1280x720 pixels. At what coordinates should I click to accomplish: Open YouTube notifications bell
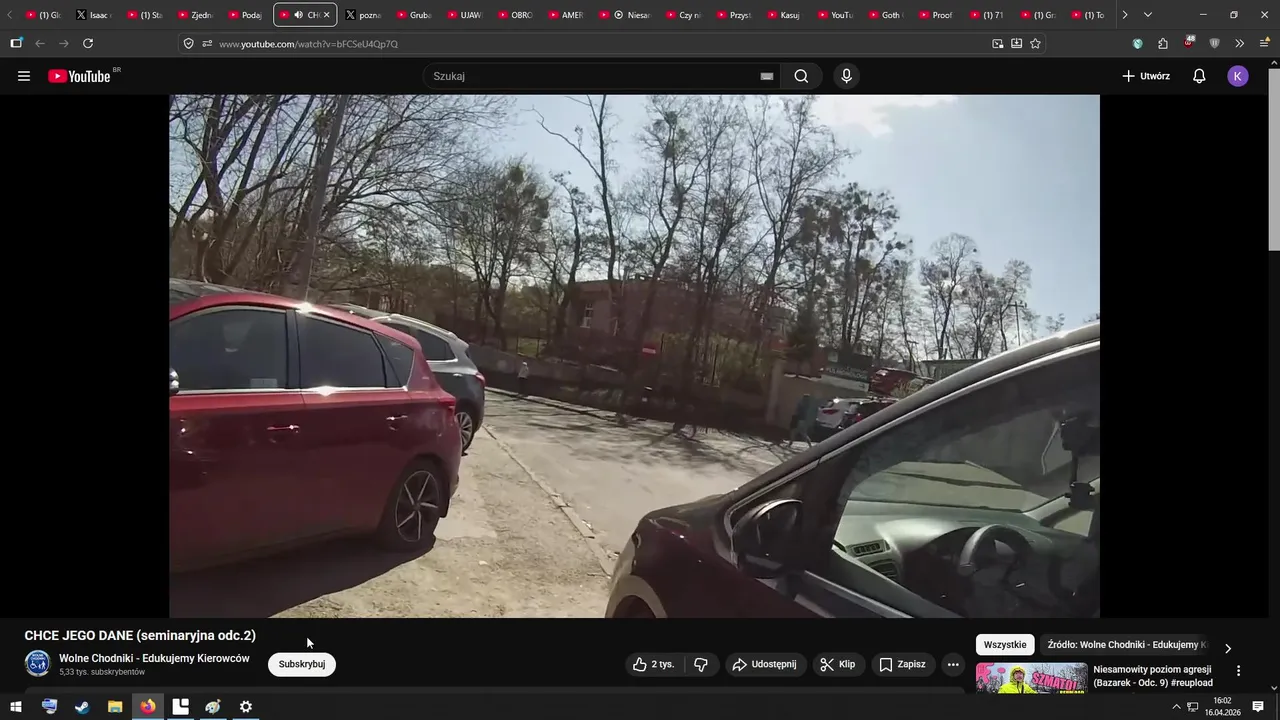click(x=1199, y=76)
